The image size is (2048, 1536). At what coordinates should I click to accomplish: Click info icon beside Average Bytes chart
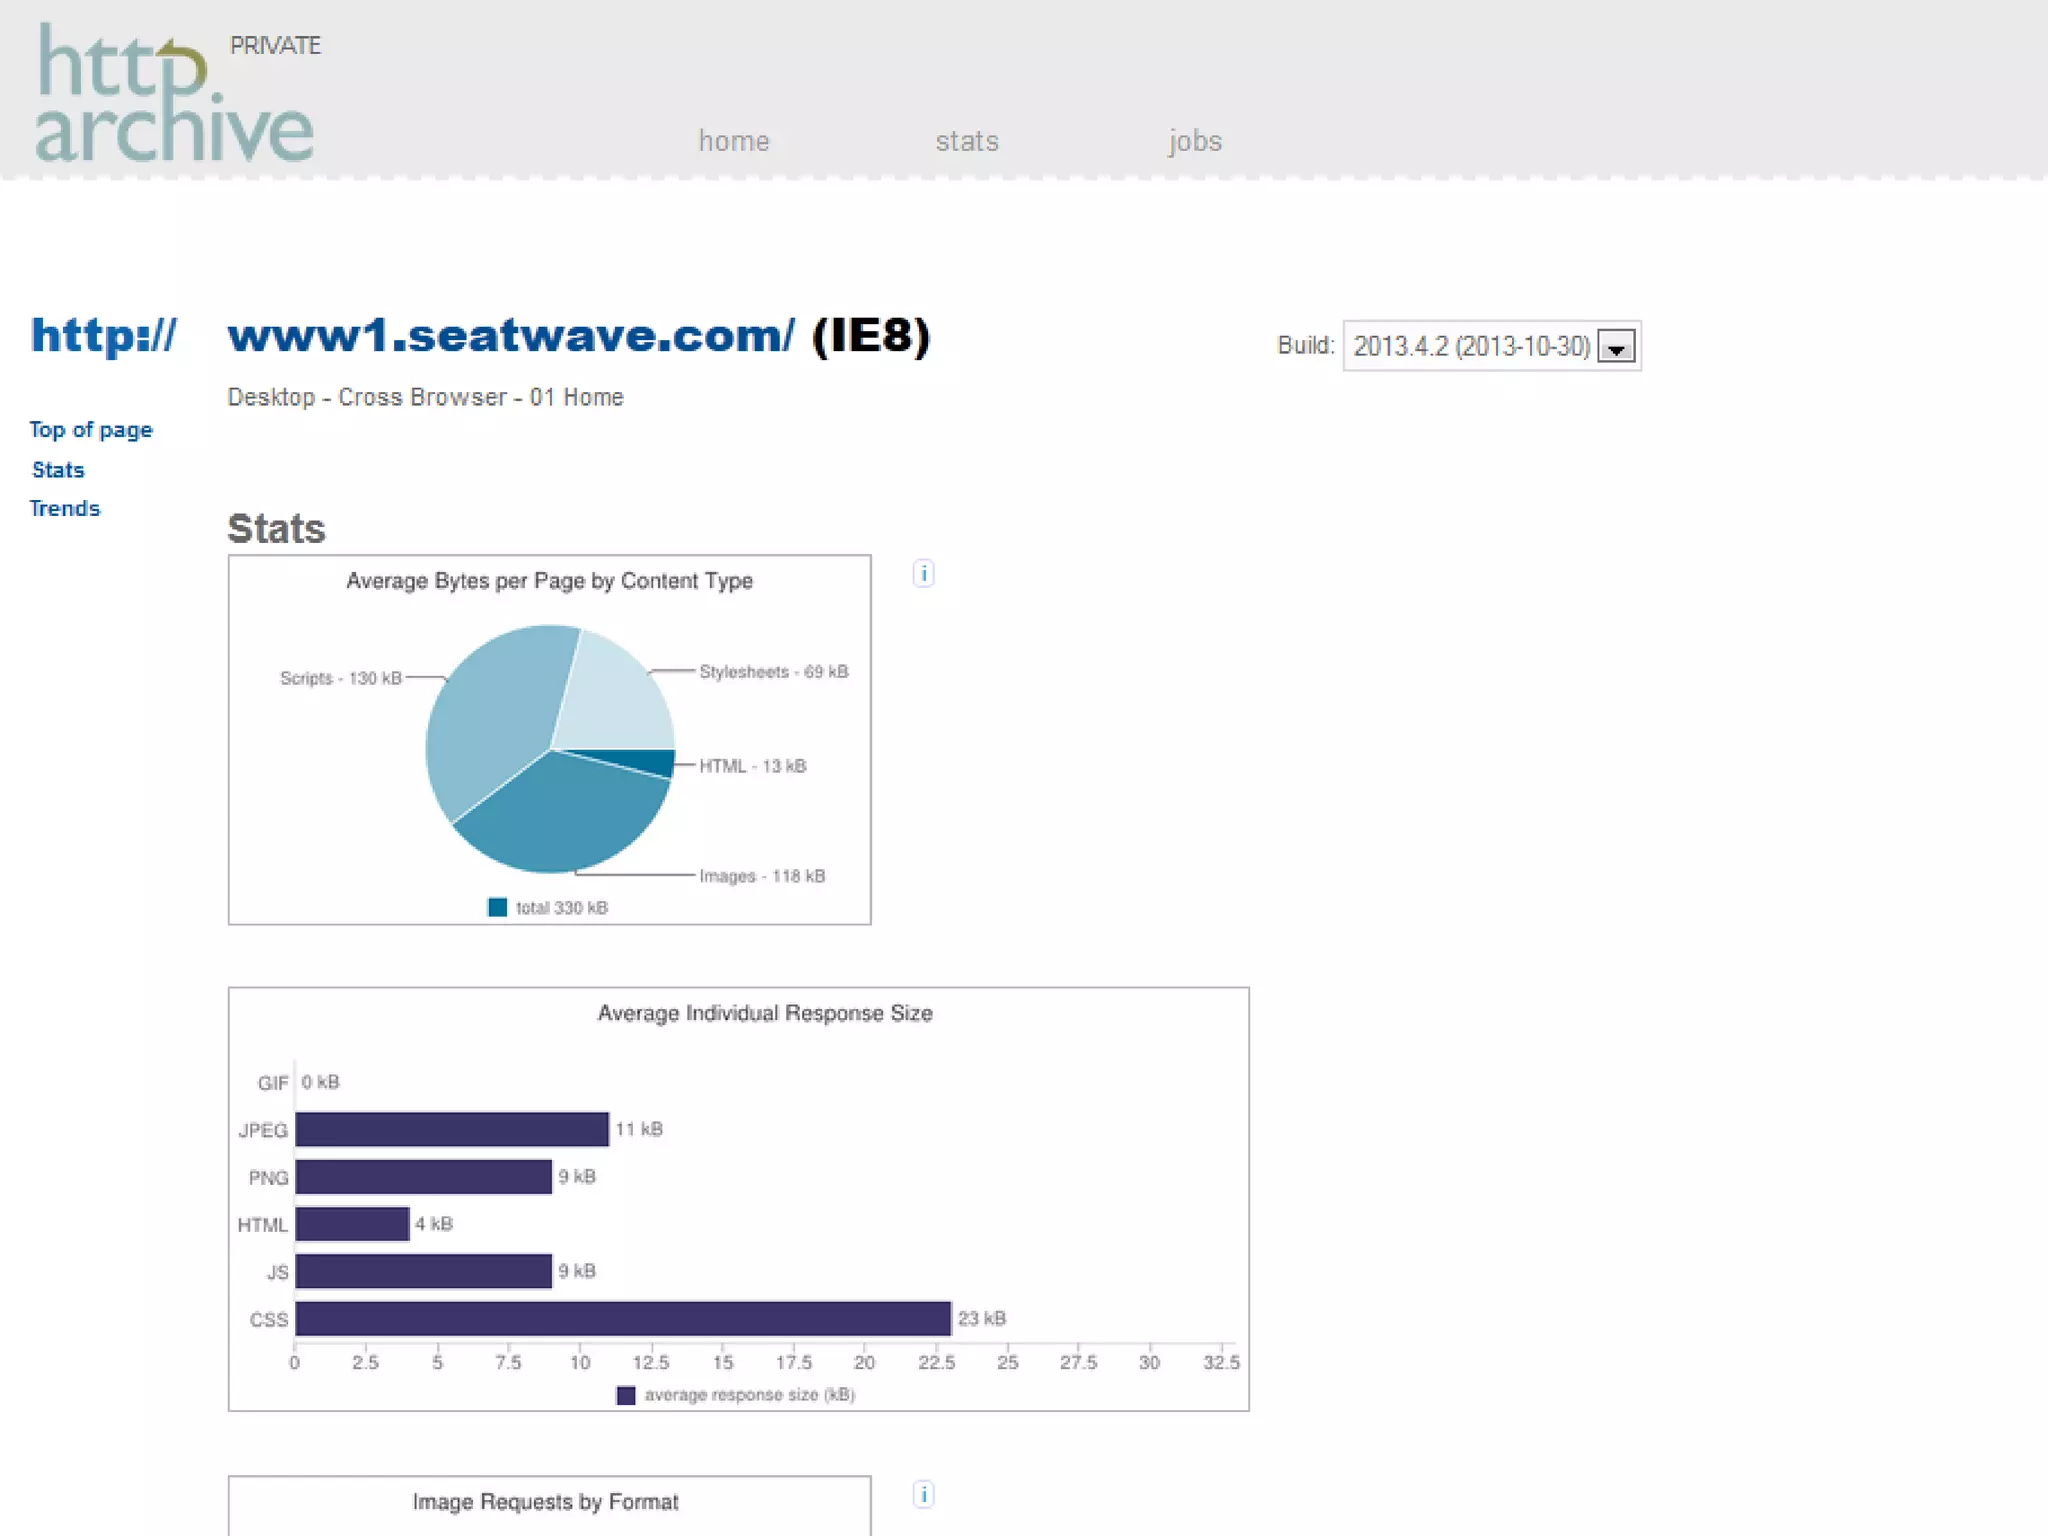[x=923, y=574]
